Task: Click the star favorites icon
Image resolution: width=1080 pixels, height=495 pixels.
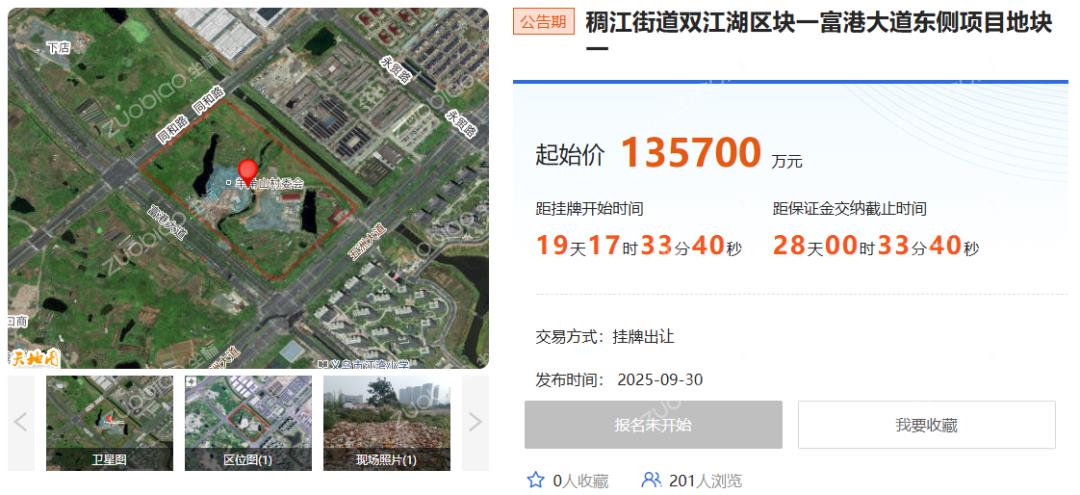Action: tap(536, 480)
